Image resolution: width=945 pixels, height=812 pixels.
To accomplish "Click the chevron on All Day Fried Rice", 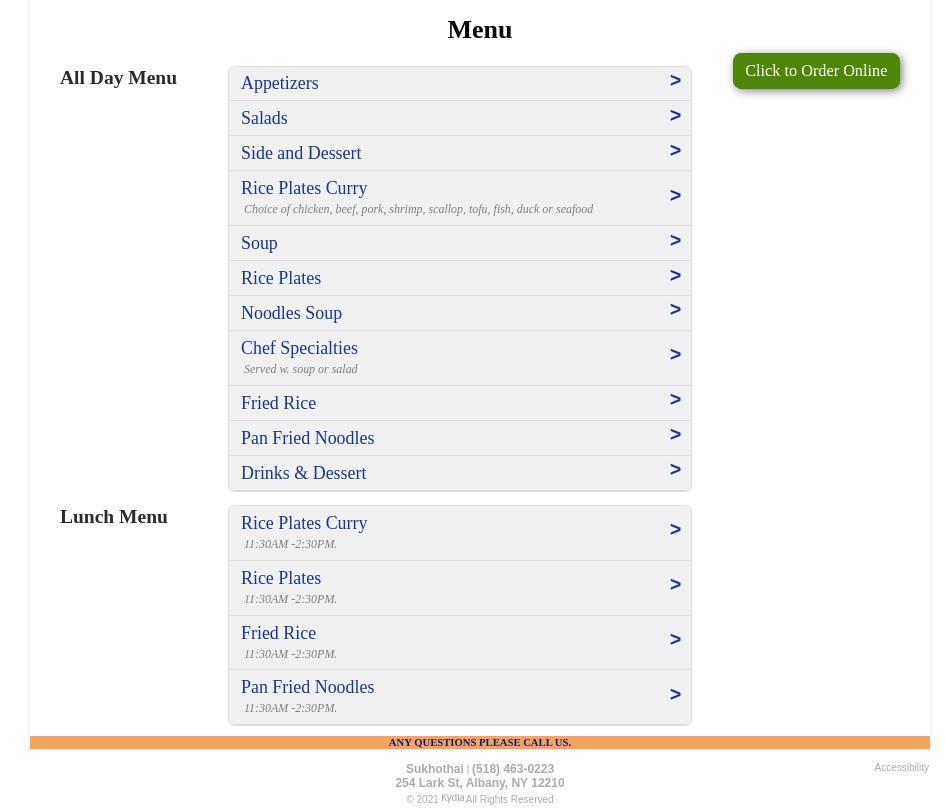I will point(675,400).
